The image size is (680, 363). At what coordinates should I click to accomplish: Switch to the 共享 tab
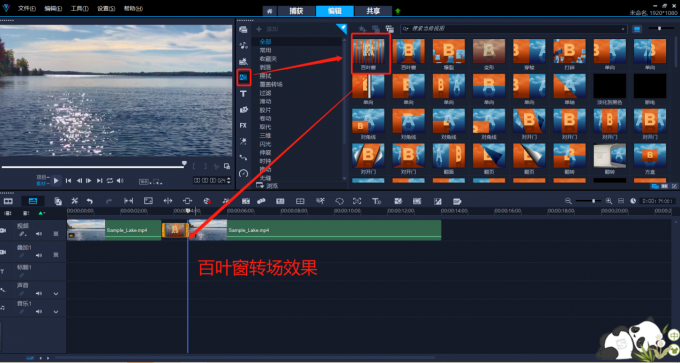pos(373,11)
